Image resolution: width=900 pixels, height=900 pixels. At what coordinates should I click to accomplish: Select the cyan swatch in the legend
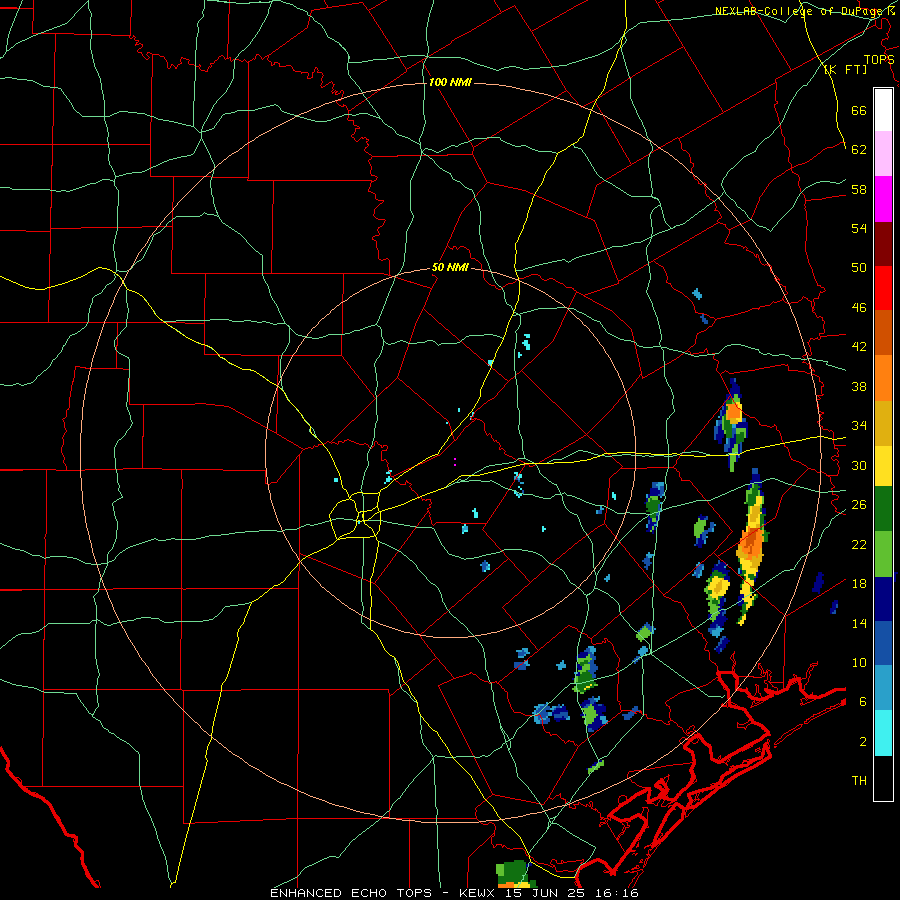883,733
